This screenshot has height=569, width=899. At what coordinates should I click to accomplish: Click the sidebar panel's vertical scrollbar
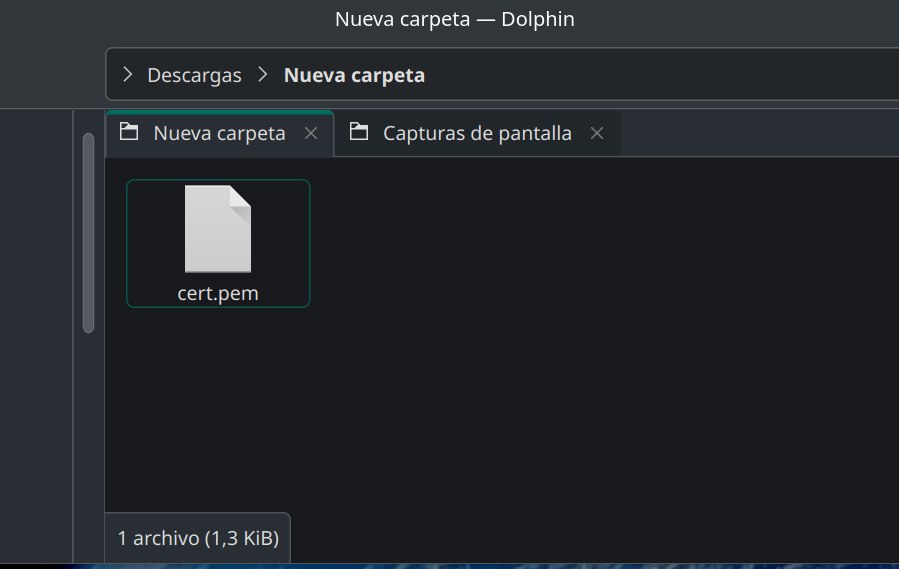click(88, 232)
